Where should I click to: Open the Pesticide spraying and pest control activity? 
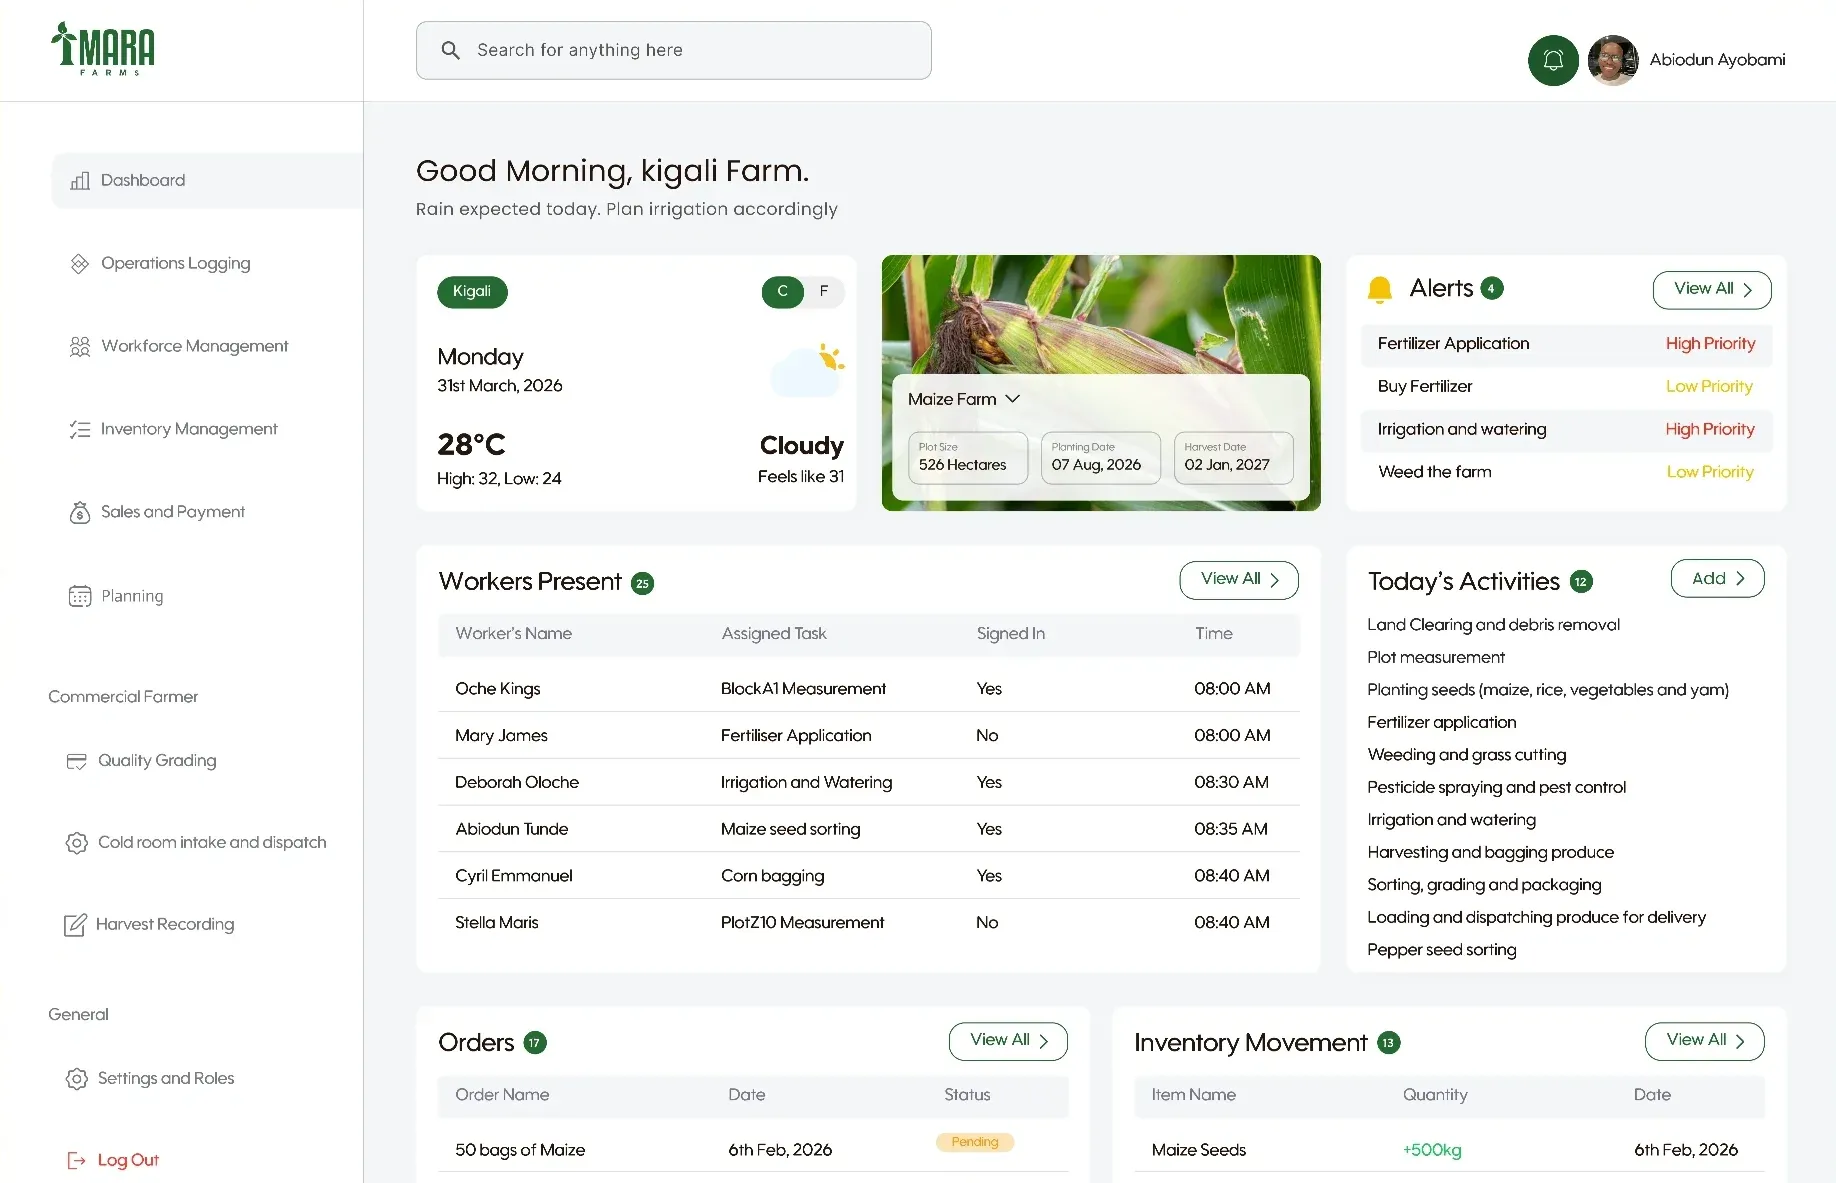[x=1497, y=788]
